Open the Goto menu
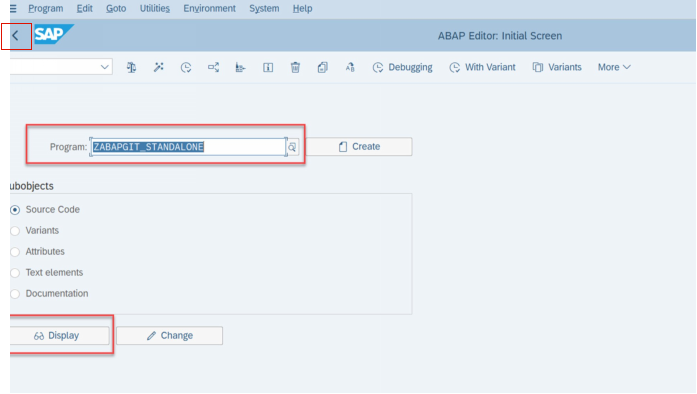This screenshot has width=697, height=394. 116,8
